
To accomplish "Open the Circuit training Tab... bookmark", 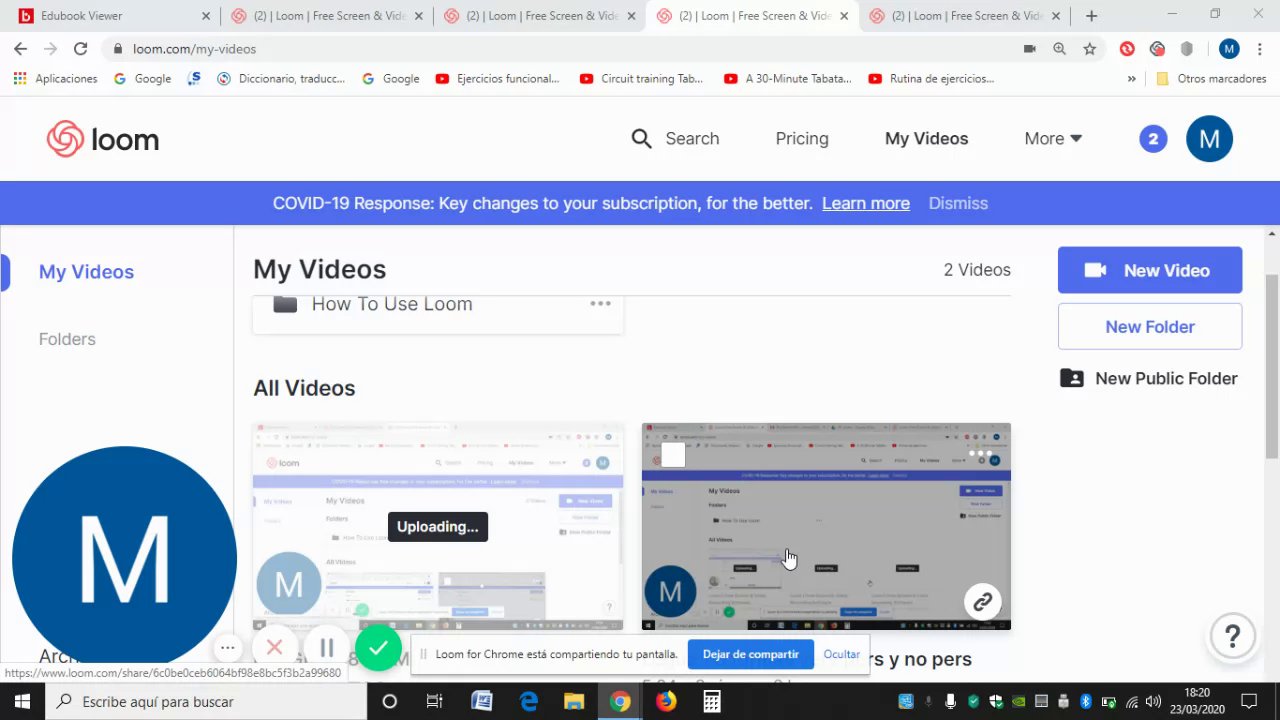I will [641, 79].
